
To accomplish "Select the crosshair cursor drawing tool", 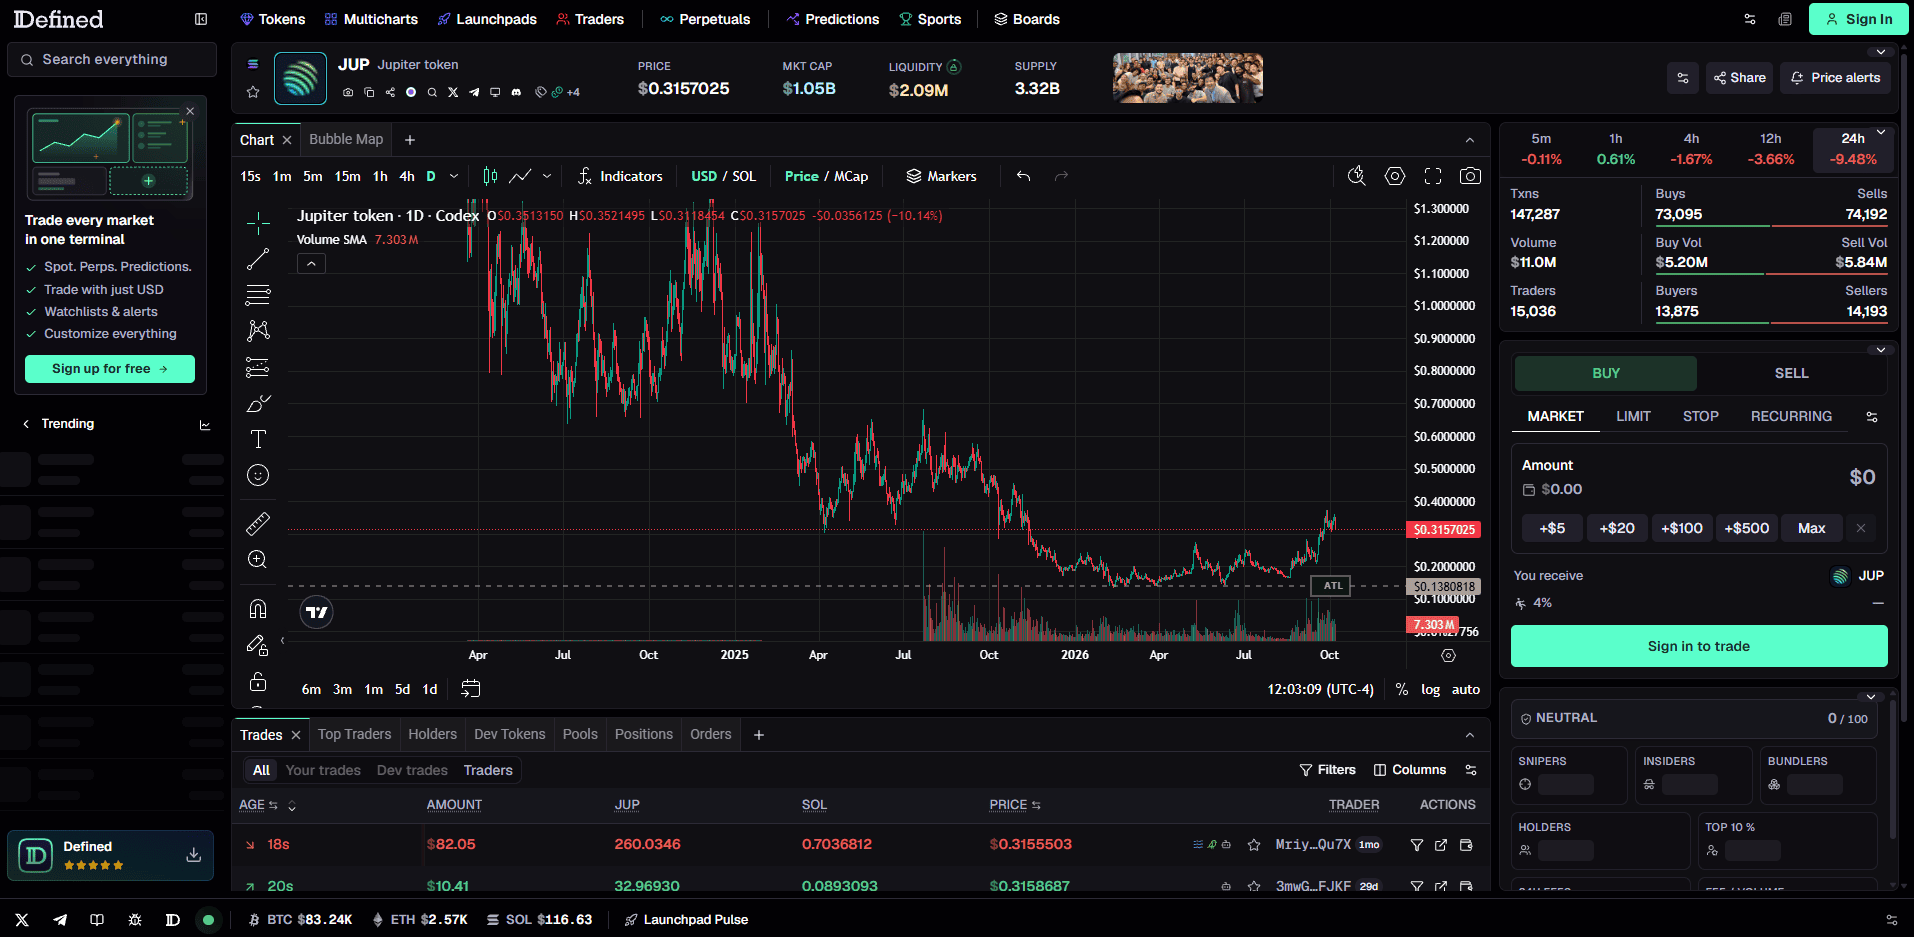I will 258,222.
